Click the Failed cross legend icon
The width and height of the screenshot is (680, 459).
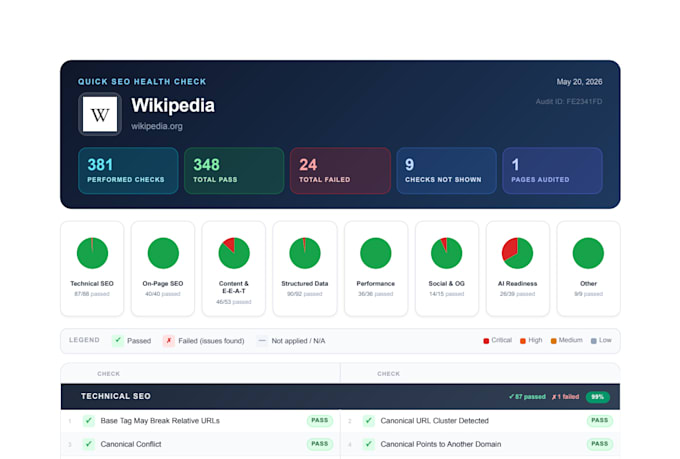(x=169, y=341)
